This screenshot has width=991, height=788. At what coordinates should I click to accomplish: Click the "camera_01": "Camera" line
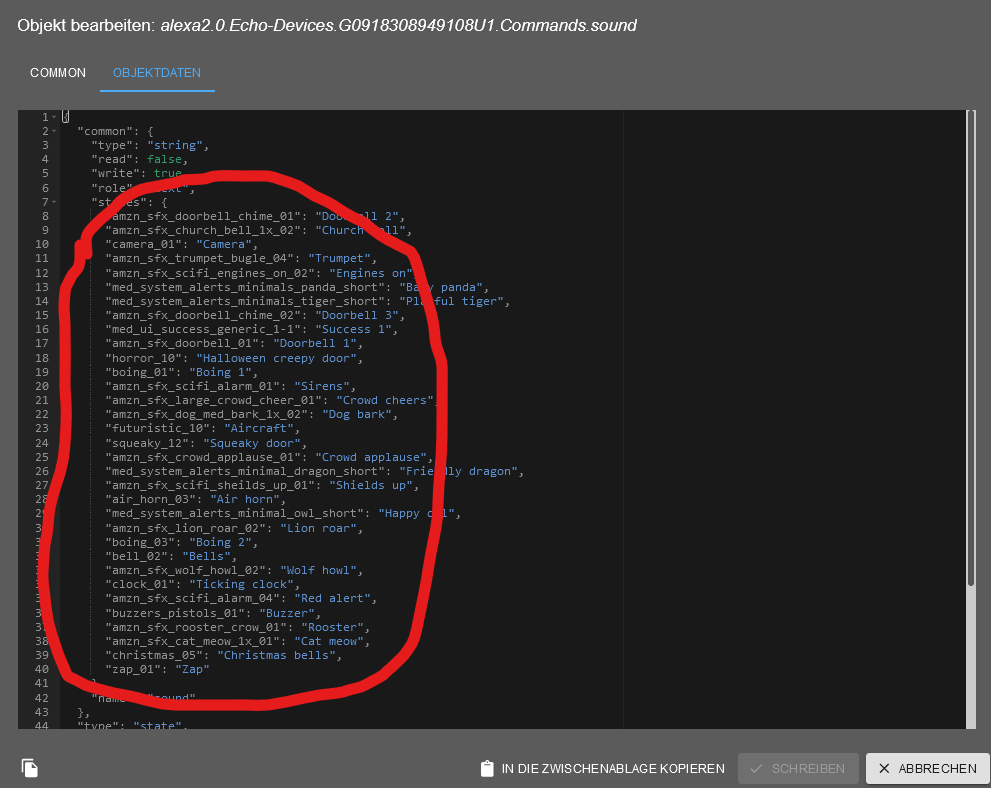[181, 245]
